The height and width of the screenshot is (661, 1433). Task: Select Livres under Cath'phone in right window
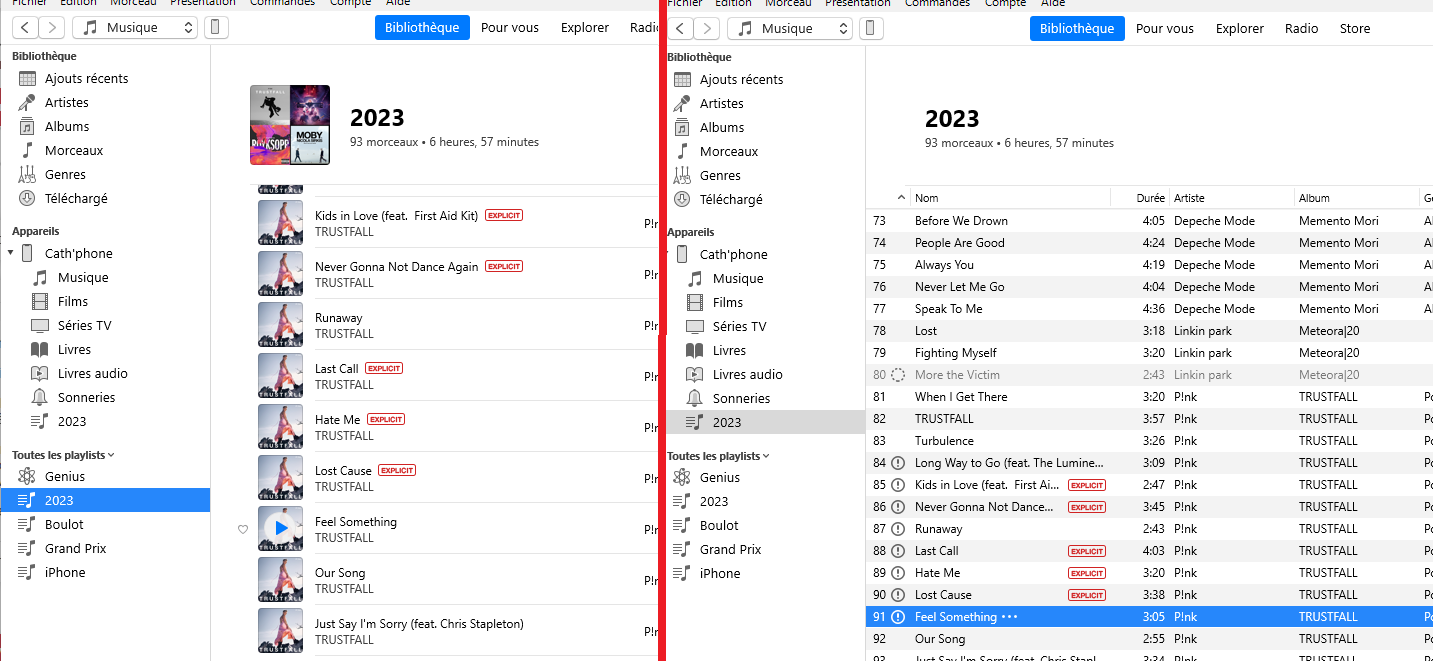(729, 350)
